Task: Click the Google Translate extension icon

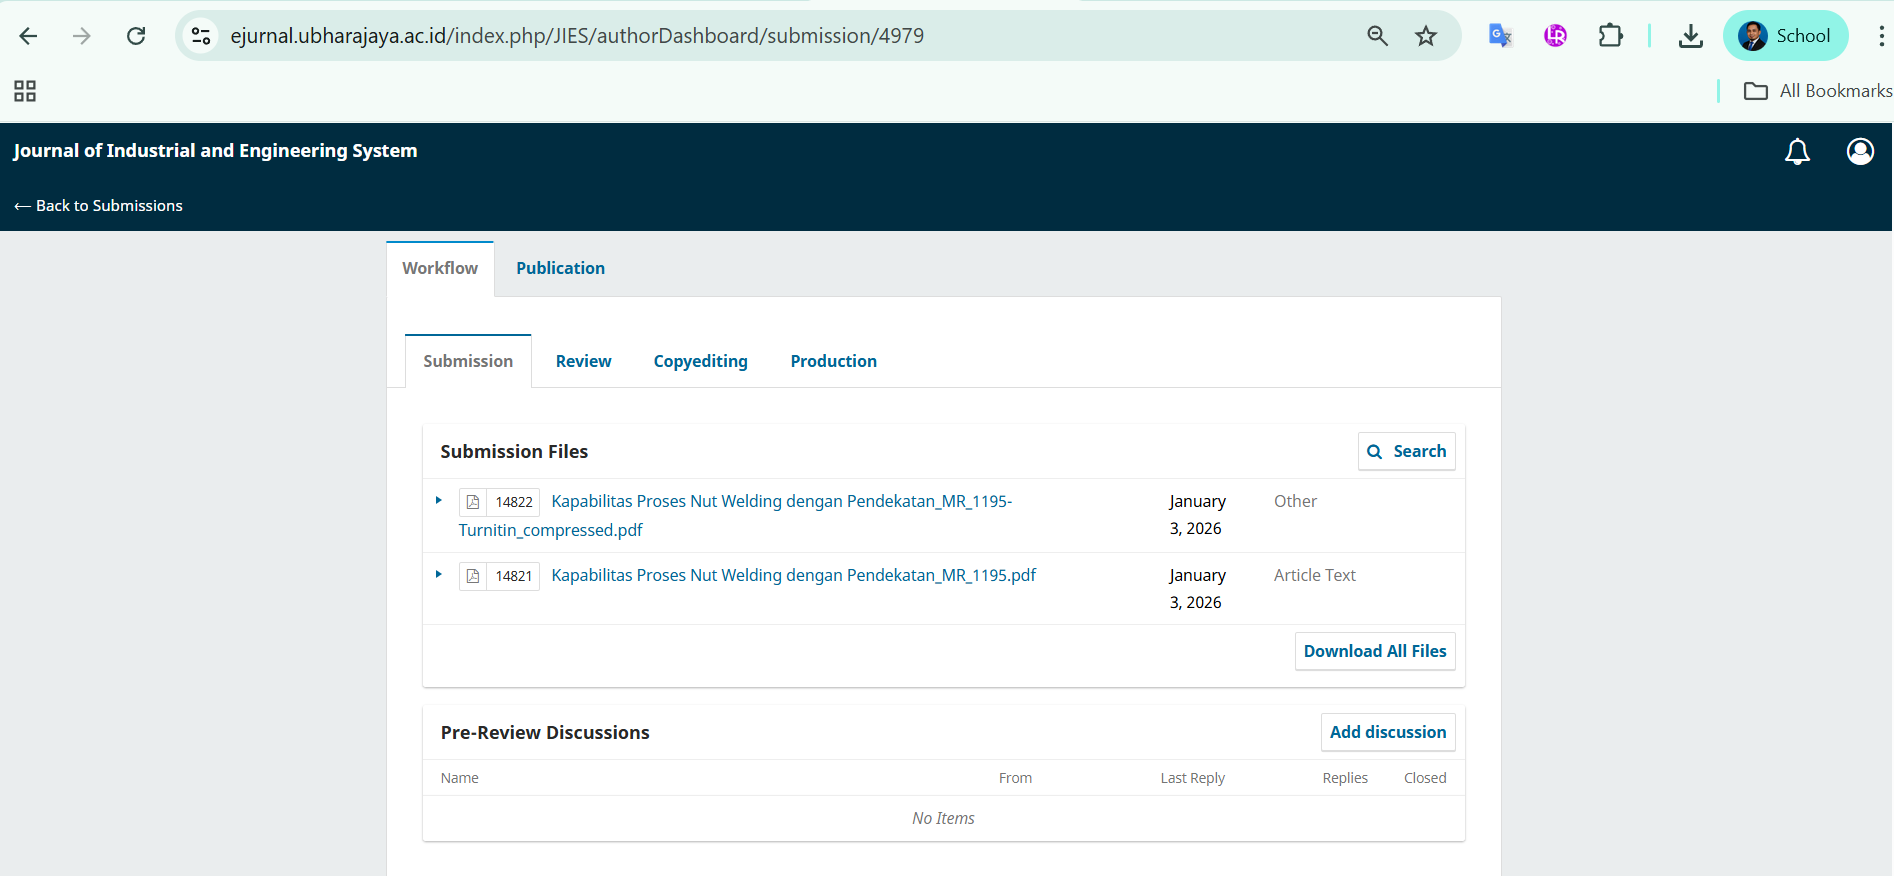Action: point(1500,36)
